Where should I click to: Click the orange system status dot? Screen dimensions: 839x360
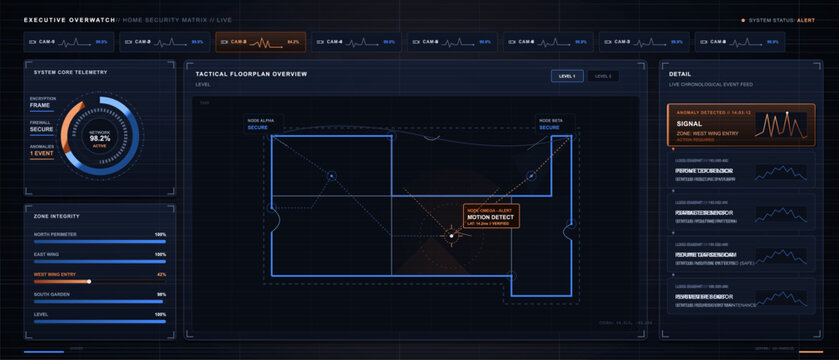tap(743, 20)
